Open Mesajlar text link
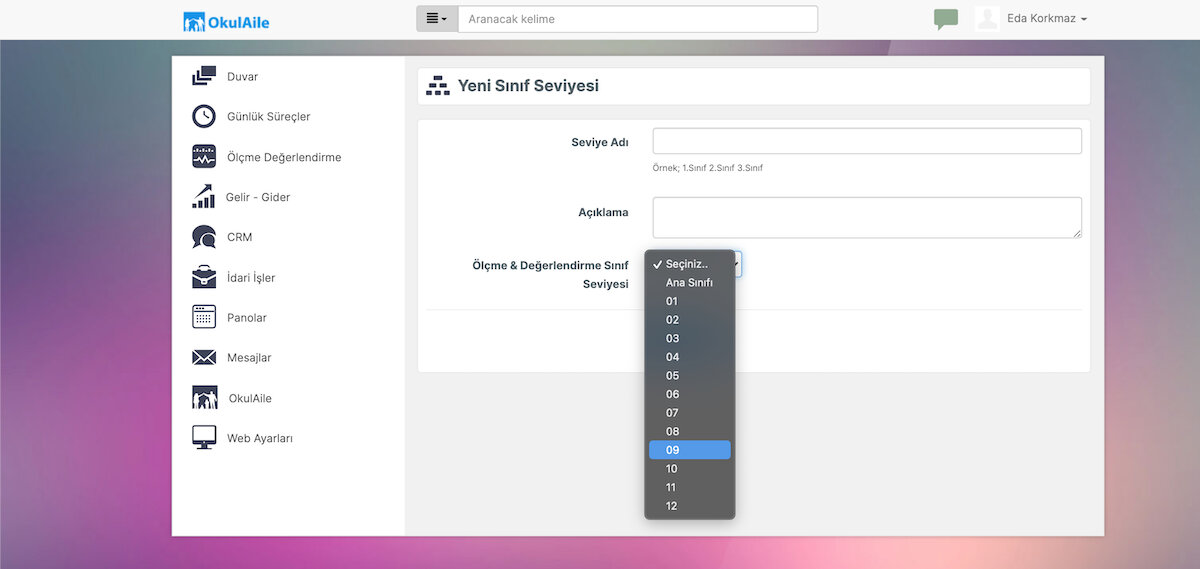 click(x=249, y=358)
